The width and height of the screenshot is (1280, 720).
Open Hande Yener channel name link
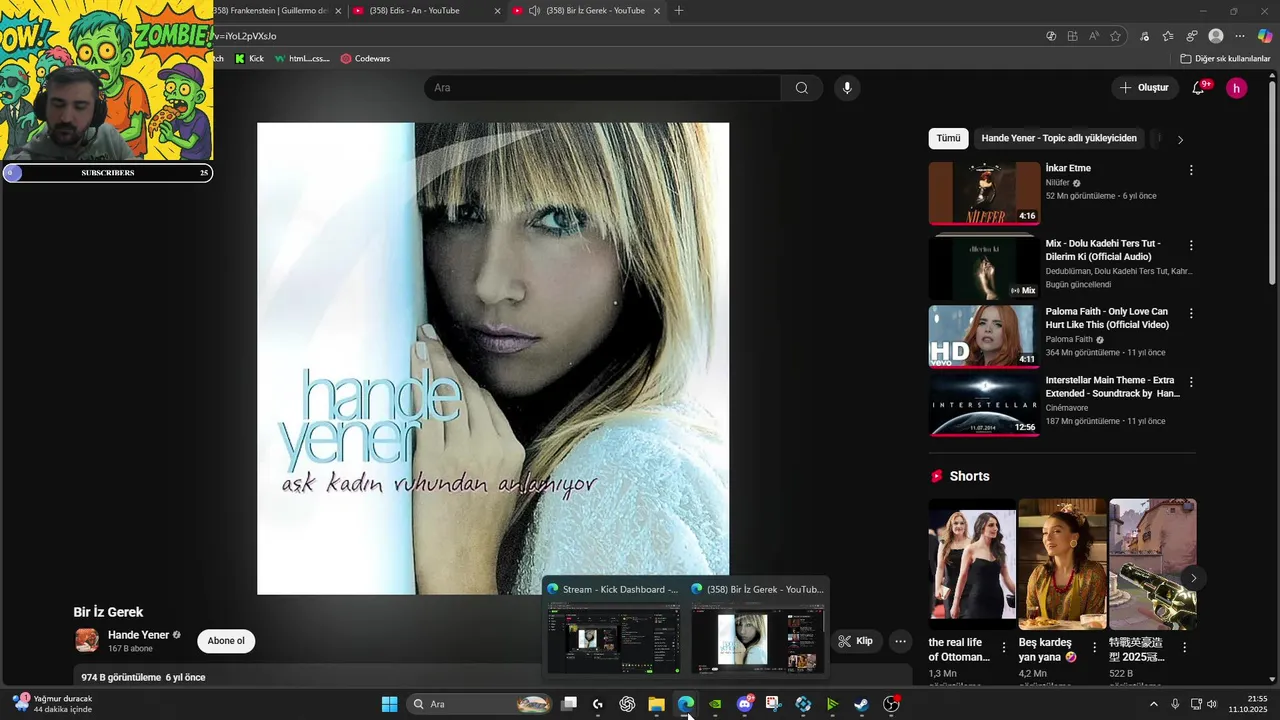[x=138, y=635]
